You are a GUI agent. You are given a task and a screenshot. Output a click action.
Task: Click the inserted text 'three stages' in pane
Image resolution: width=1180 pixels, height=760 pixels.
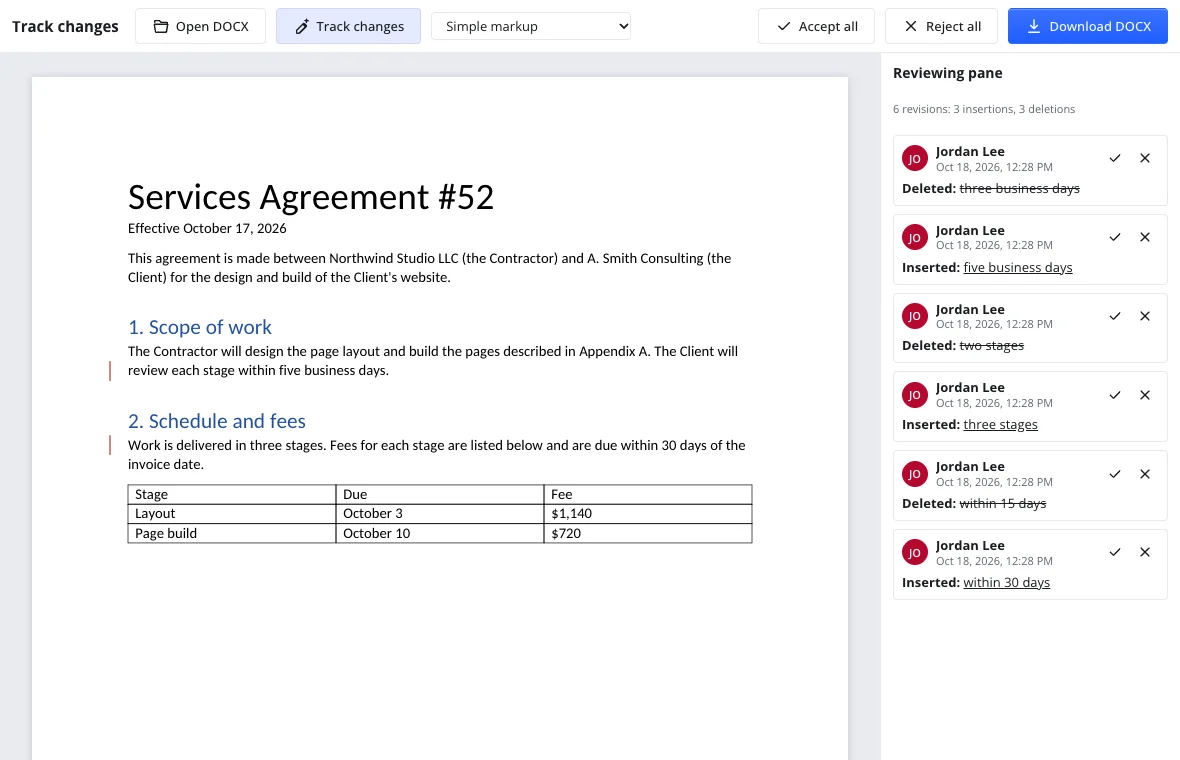(x=1000, y=424)
